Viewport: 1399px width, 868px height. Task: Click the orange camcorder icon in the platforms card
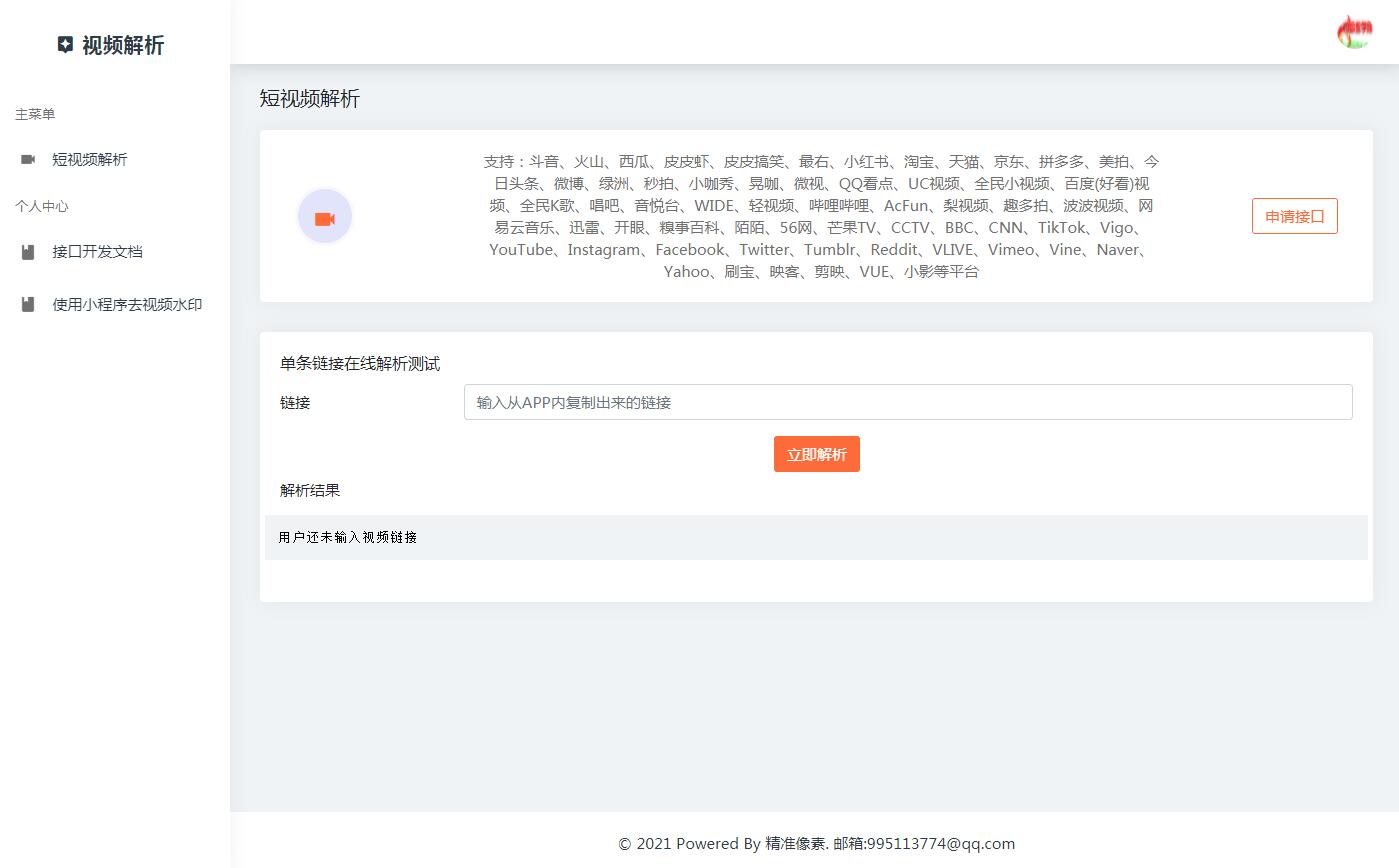[324, 216]
